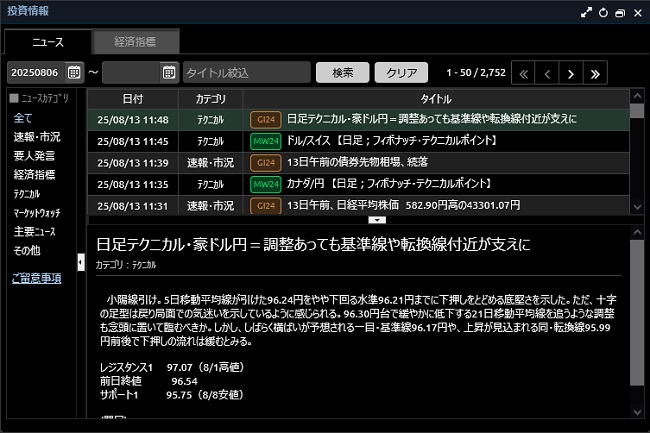Open news カナダ/円 フィボナッチ row

[x=359, y=184]
